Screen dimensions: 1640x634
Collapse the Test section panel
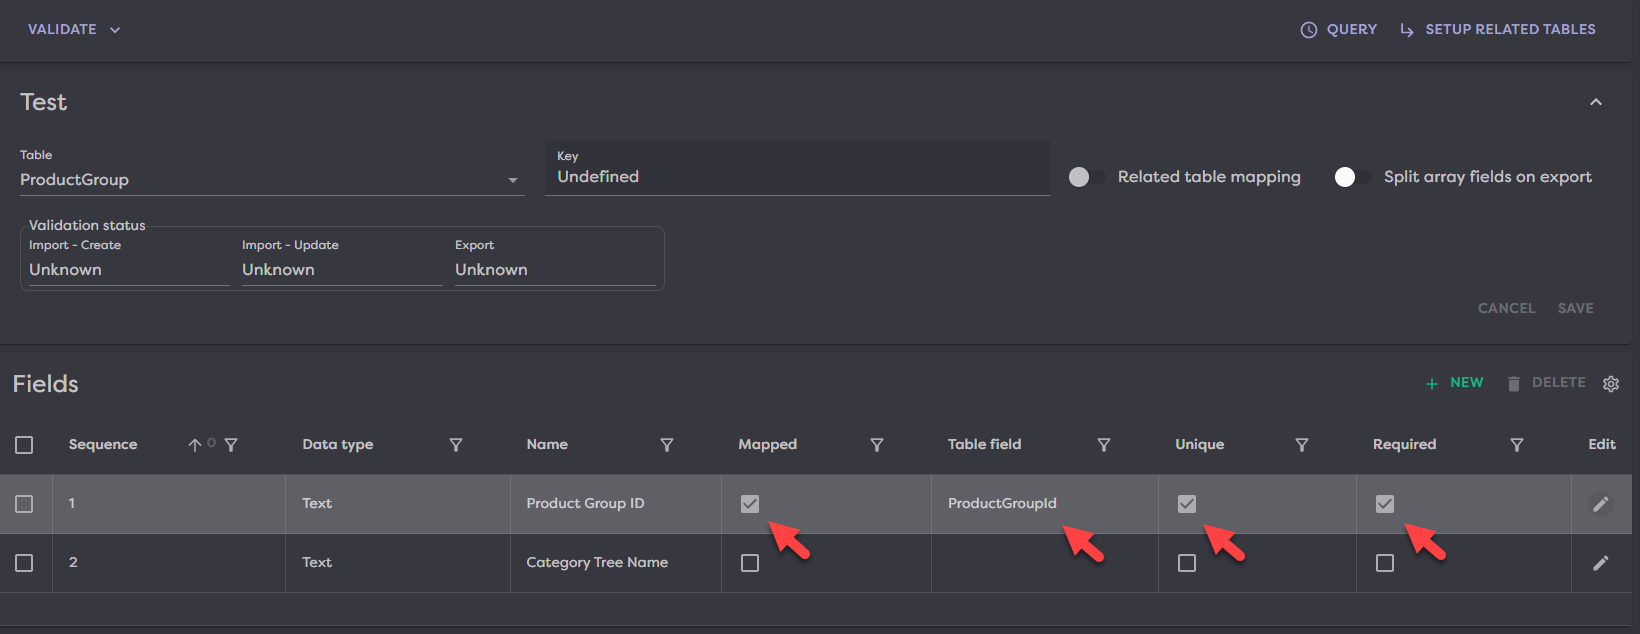click(1596, 102)
